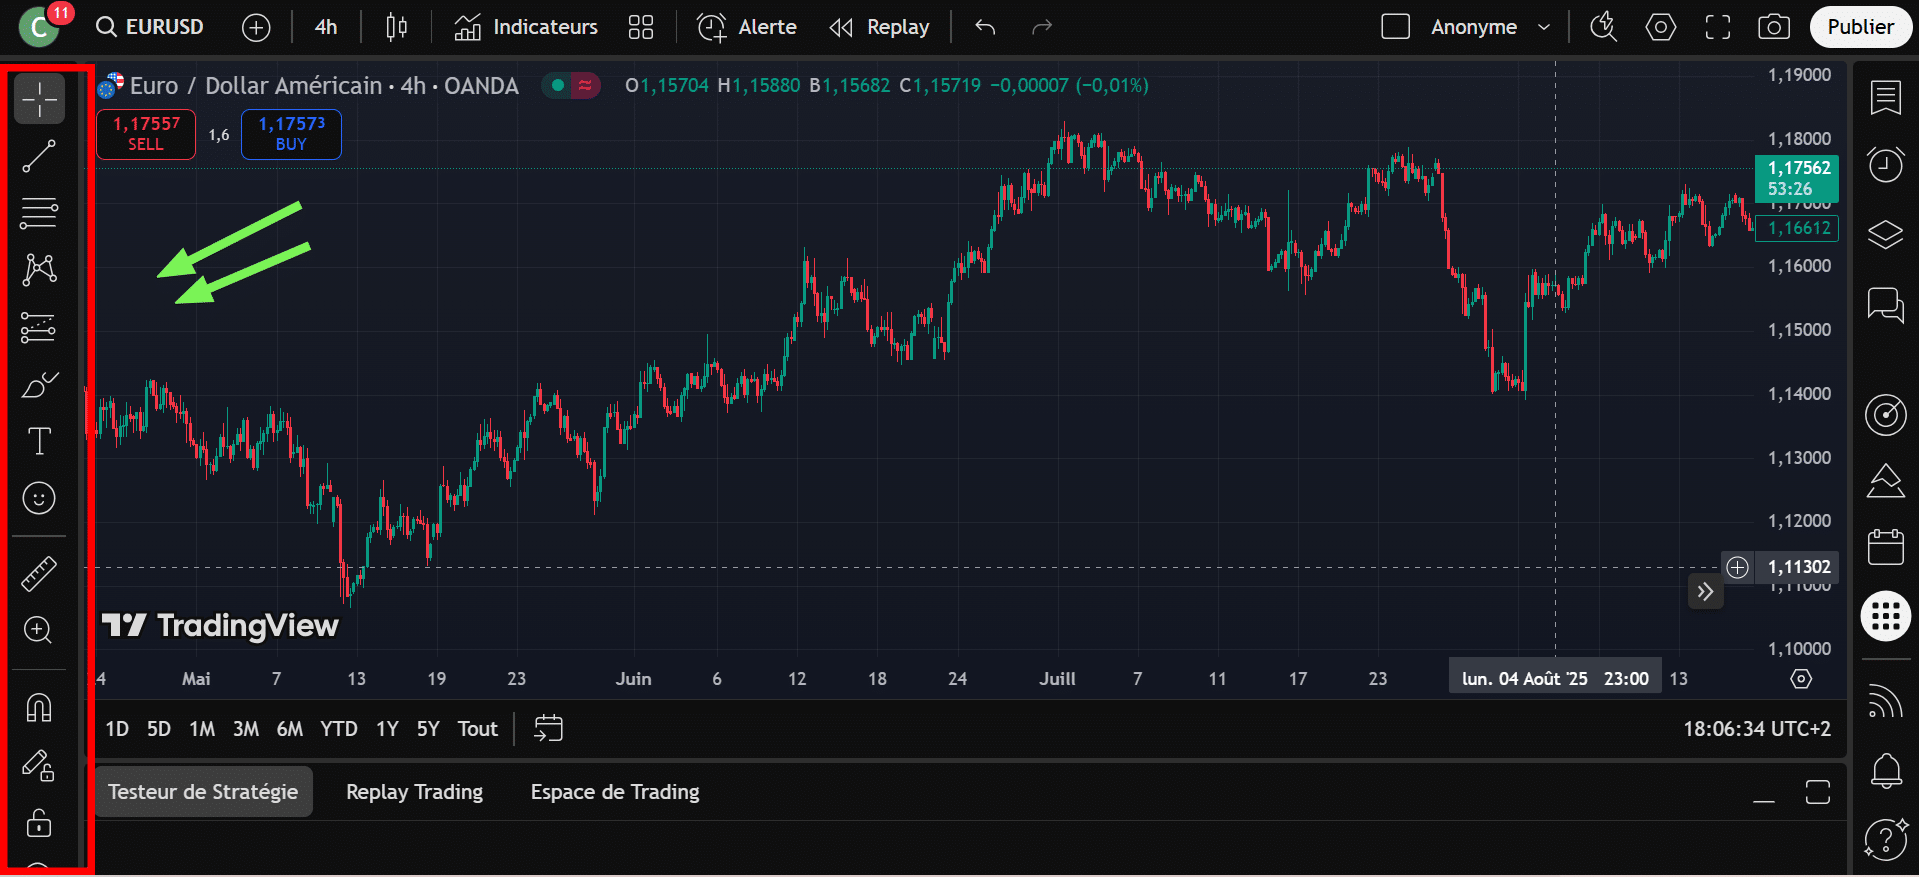Switch to the Replay Trading tab
Image resolution: width=1919 pixels, height=877 pixels.
click(414, 792)
